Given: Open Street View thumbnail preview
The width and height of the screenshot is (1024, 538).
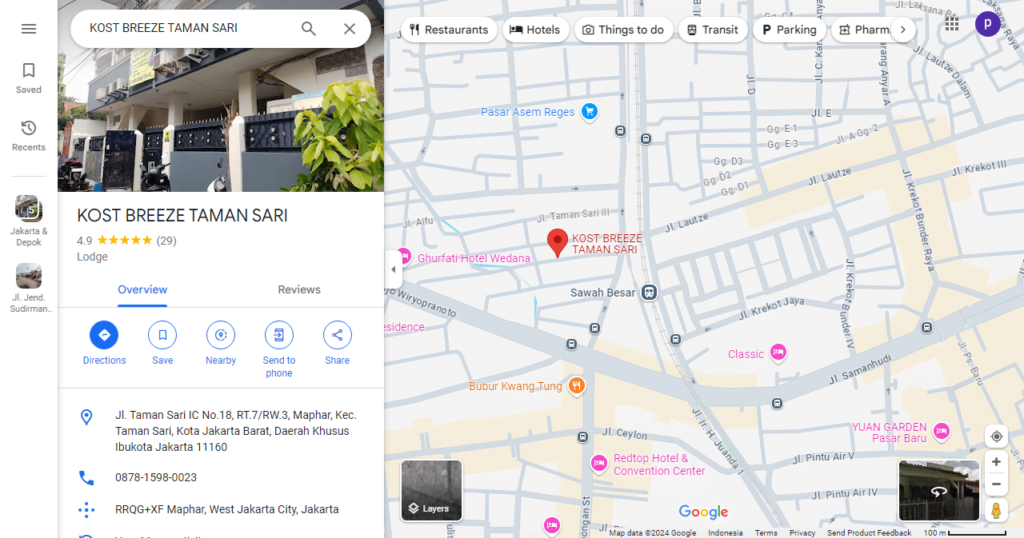Looking at the screenshot, I should coord(938,490).
